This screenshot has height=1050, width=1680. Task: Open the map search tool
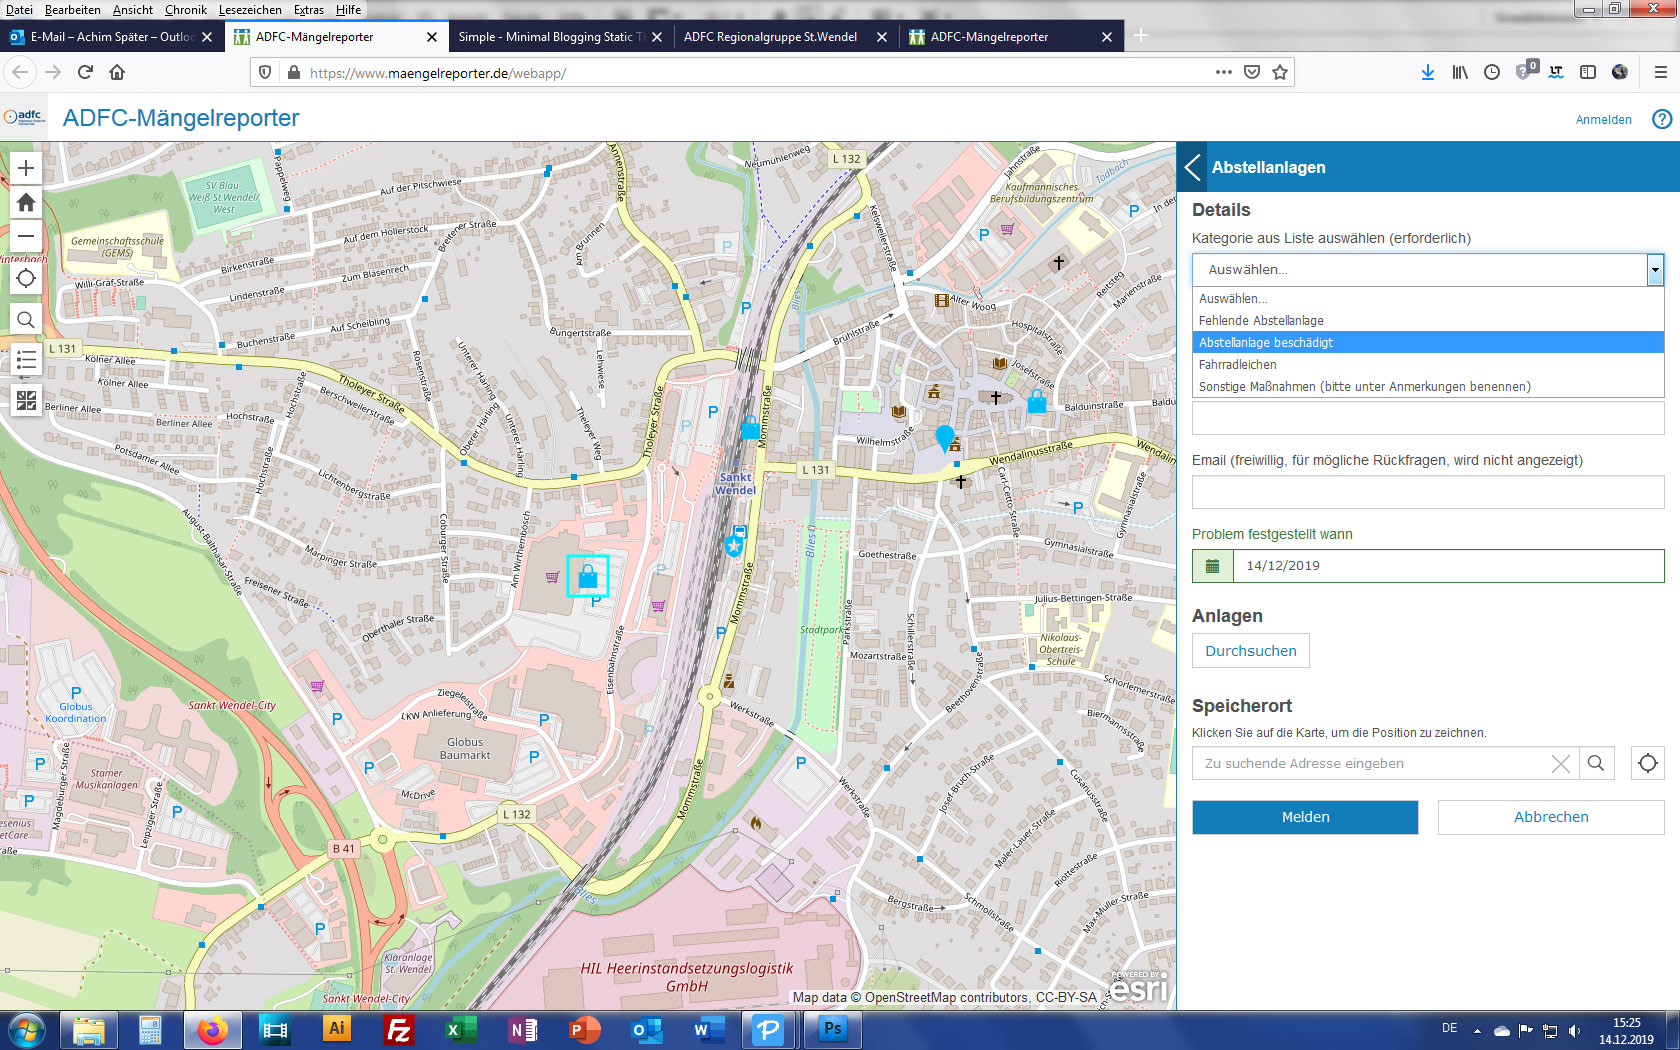26,320
